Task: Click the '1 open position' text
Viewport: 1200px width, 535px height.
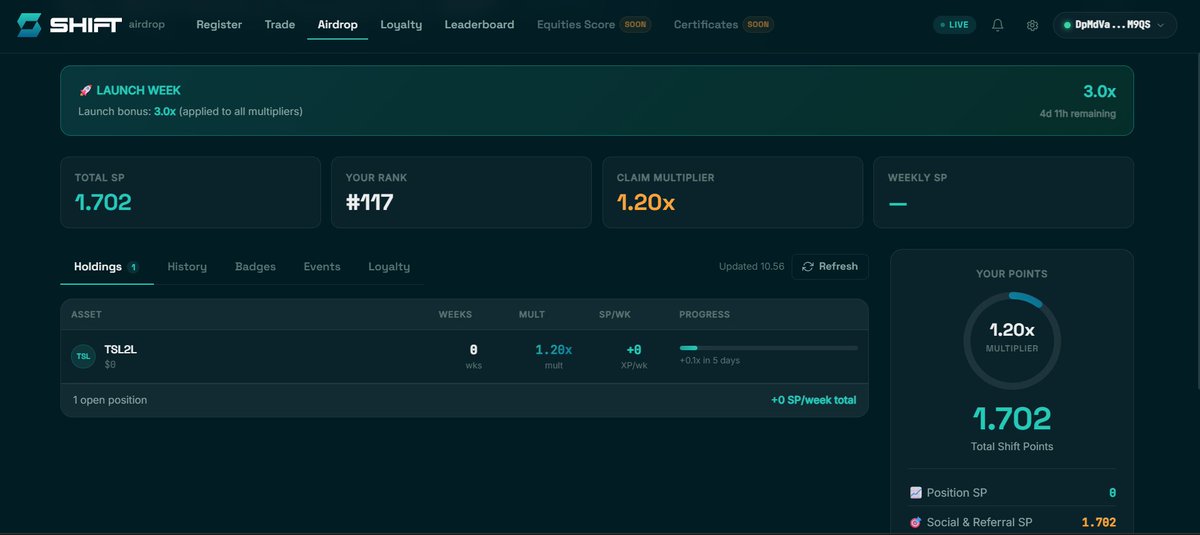Action: [110, 400]
